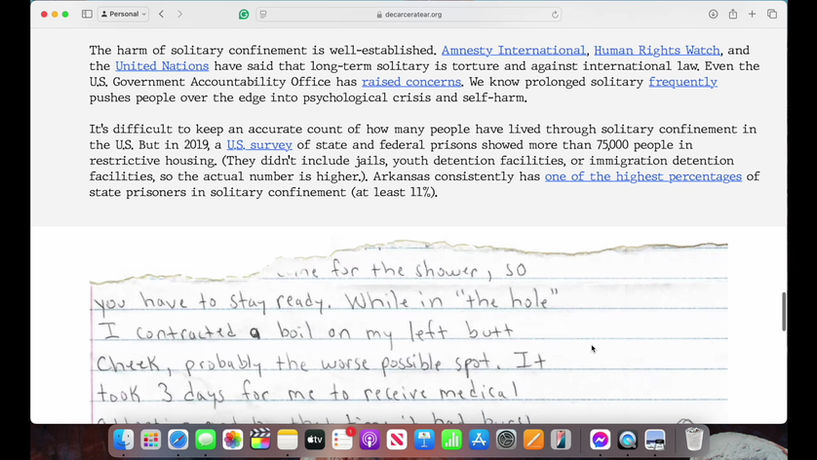817x460 pixels.
Task: Open the raised concerns link
Action: tap(411, 82)
